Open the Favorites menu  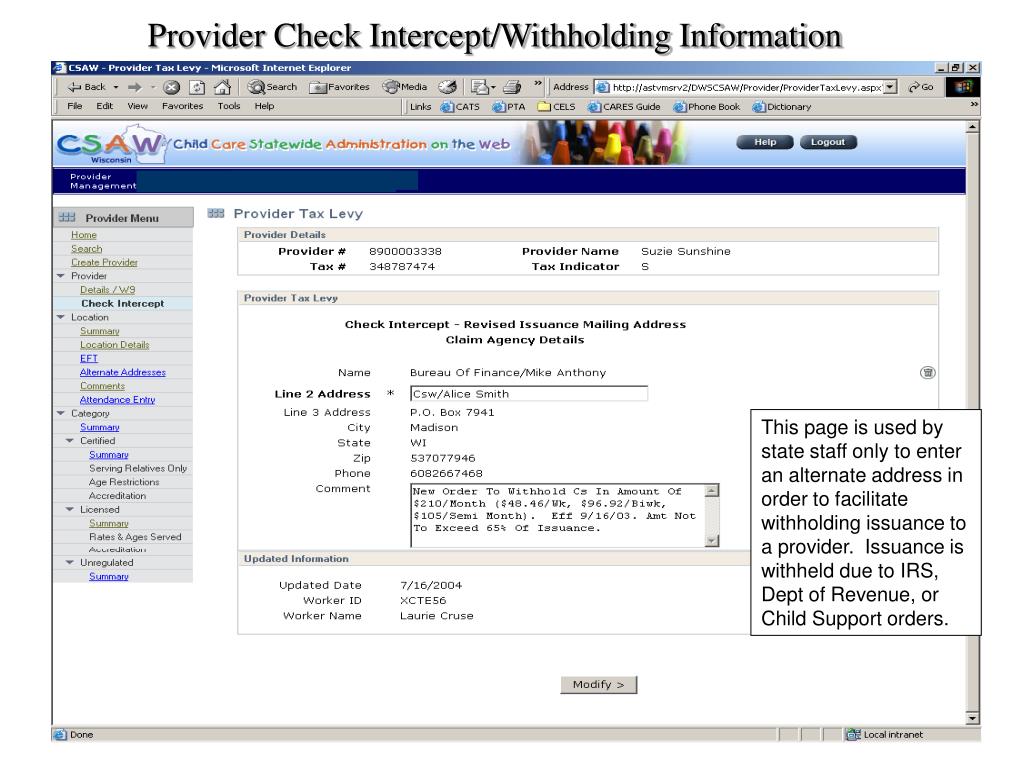pos(182,106)
